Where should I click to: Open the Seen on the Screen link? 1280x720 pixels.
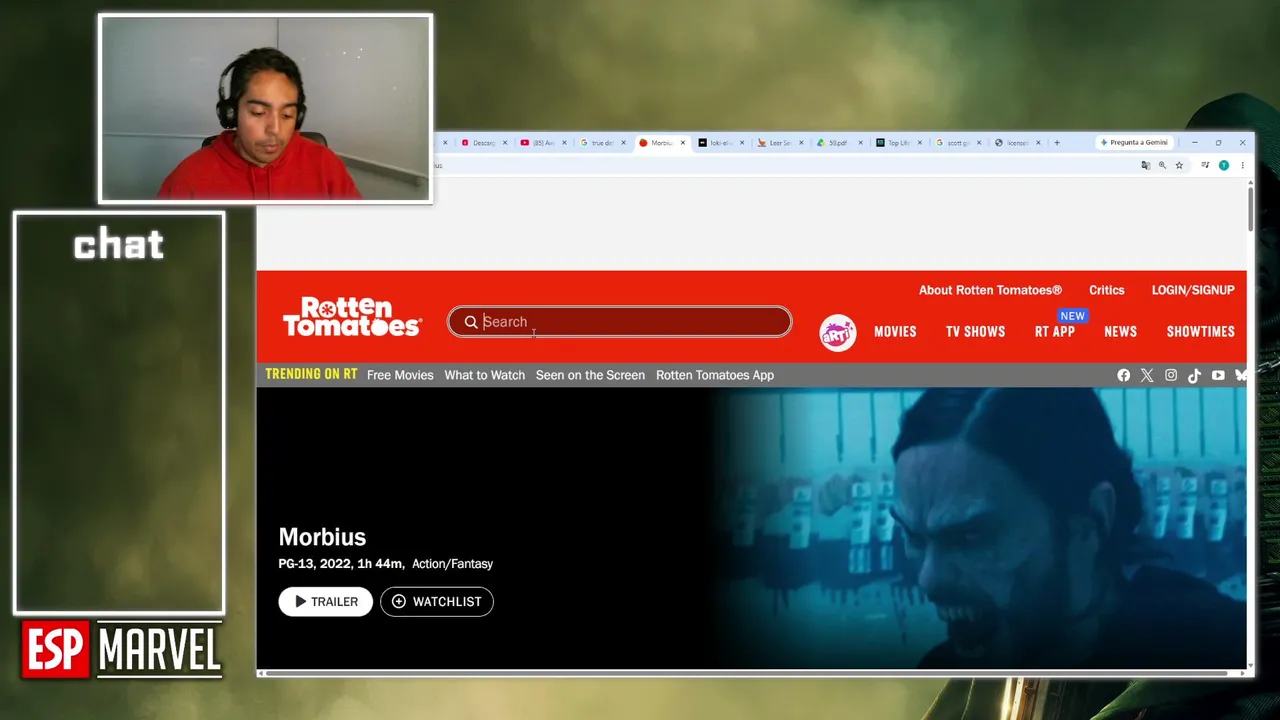[x=590, y=375]
